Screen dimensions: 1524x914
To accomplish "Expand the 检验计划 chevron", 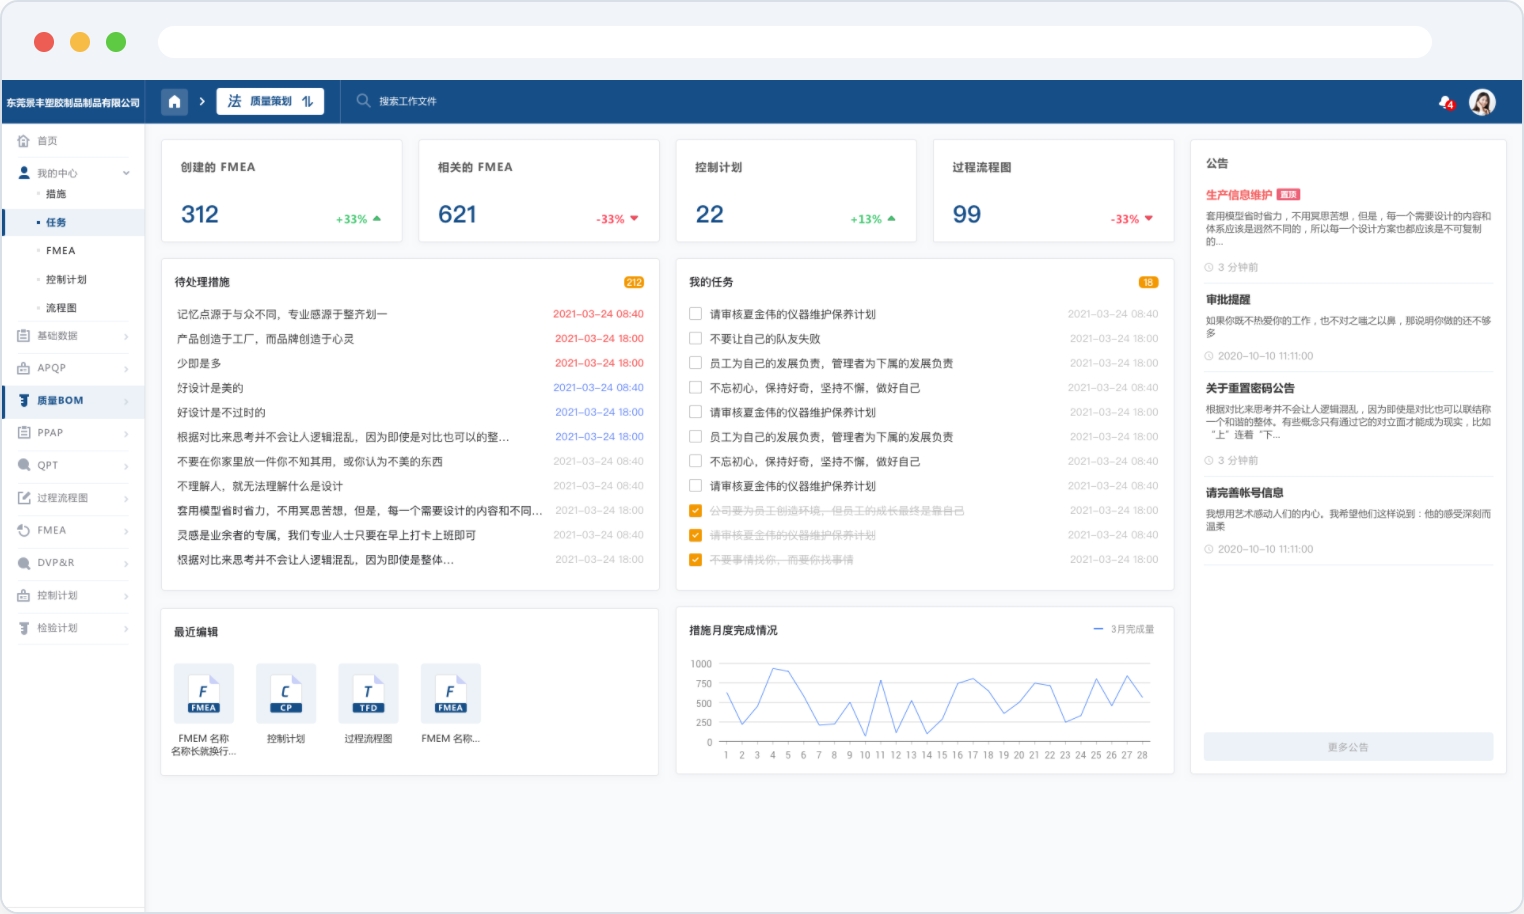I will click(126, 628).
